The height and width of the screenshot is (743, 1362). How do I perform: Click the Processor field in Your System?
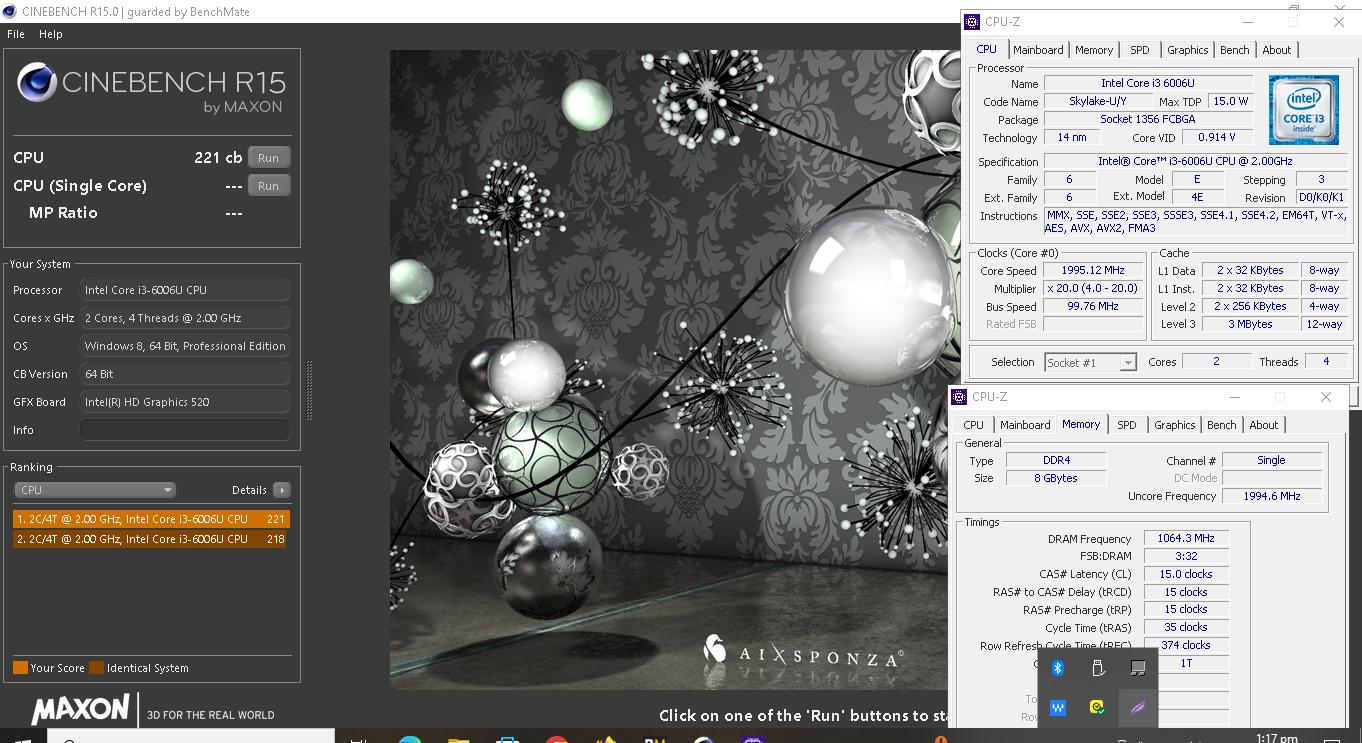(185, 290)
